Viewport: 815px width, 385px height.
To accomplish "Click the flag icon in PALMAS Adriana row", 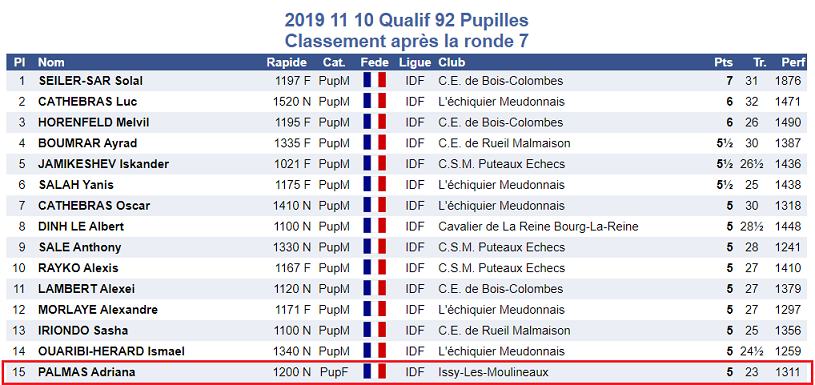I will click(x=375, y=372).
